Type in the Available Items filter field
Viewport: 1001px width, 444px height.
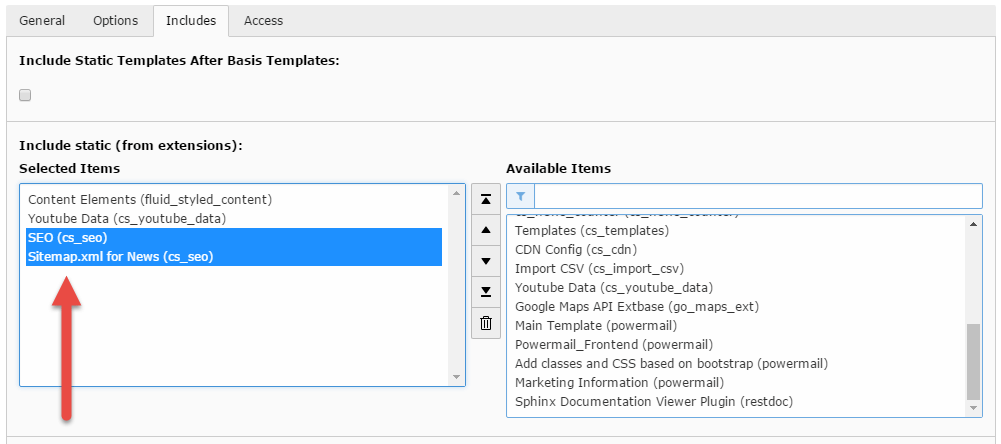pyautogui.click(x=758, y=196)
